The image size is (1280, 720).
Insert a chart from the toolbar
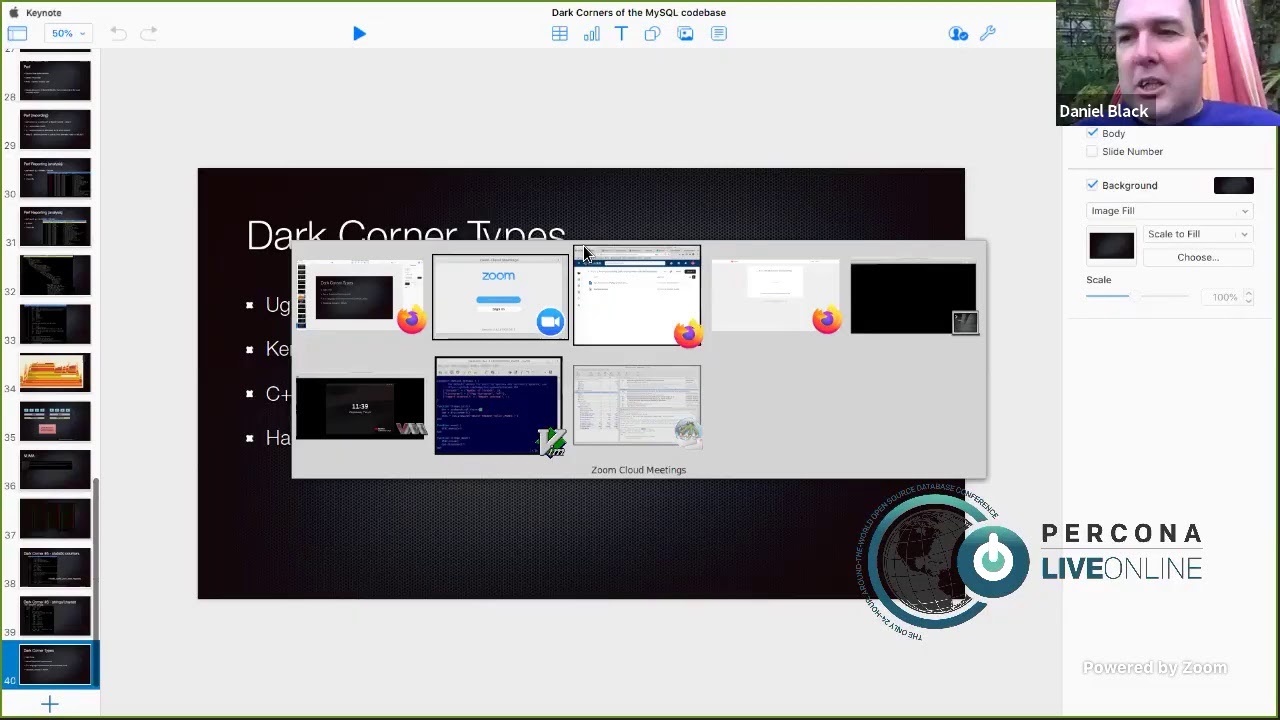click(x=592, y=34)
